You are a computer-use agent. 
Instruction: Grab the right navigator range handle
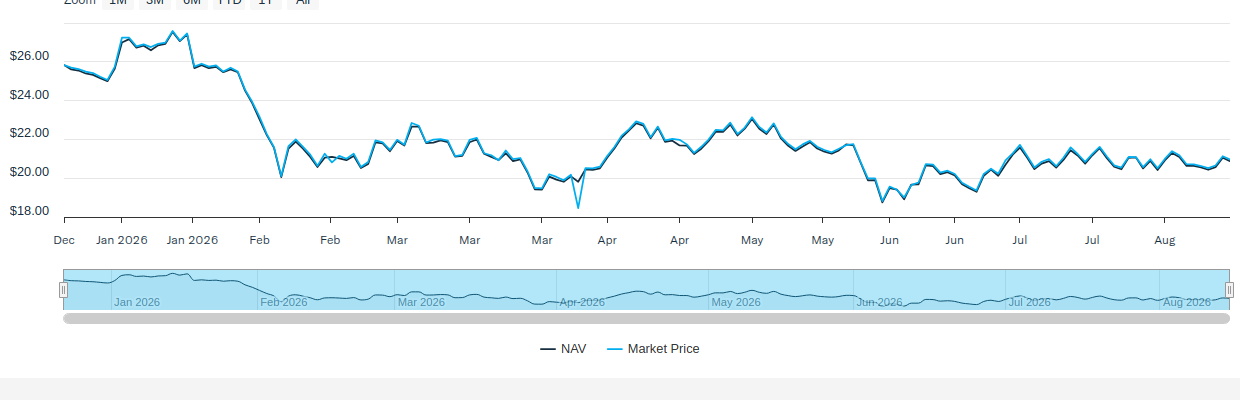[x=1229, y=290]
